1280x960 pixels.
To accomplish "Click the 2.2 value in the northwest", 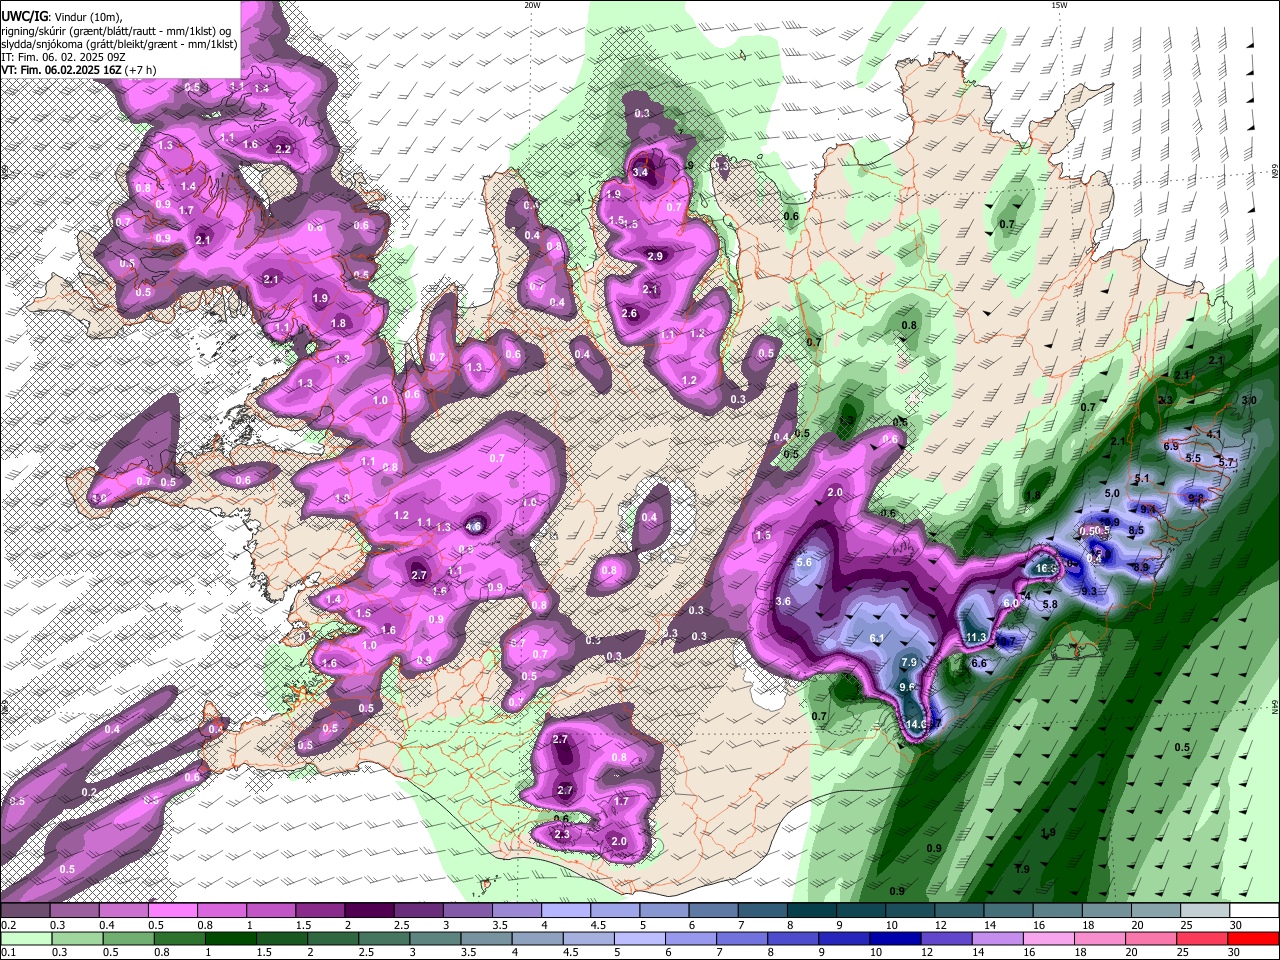I will [283, 149].
